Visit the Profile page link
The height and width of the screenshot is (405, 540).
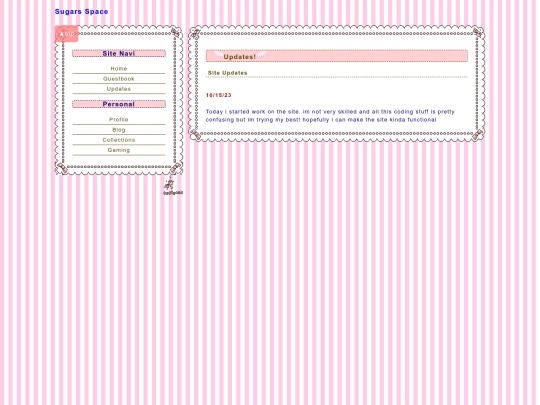click(119, 120)
